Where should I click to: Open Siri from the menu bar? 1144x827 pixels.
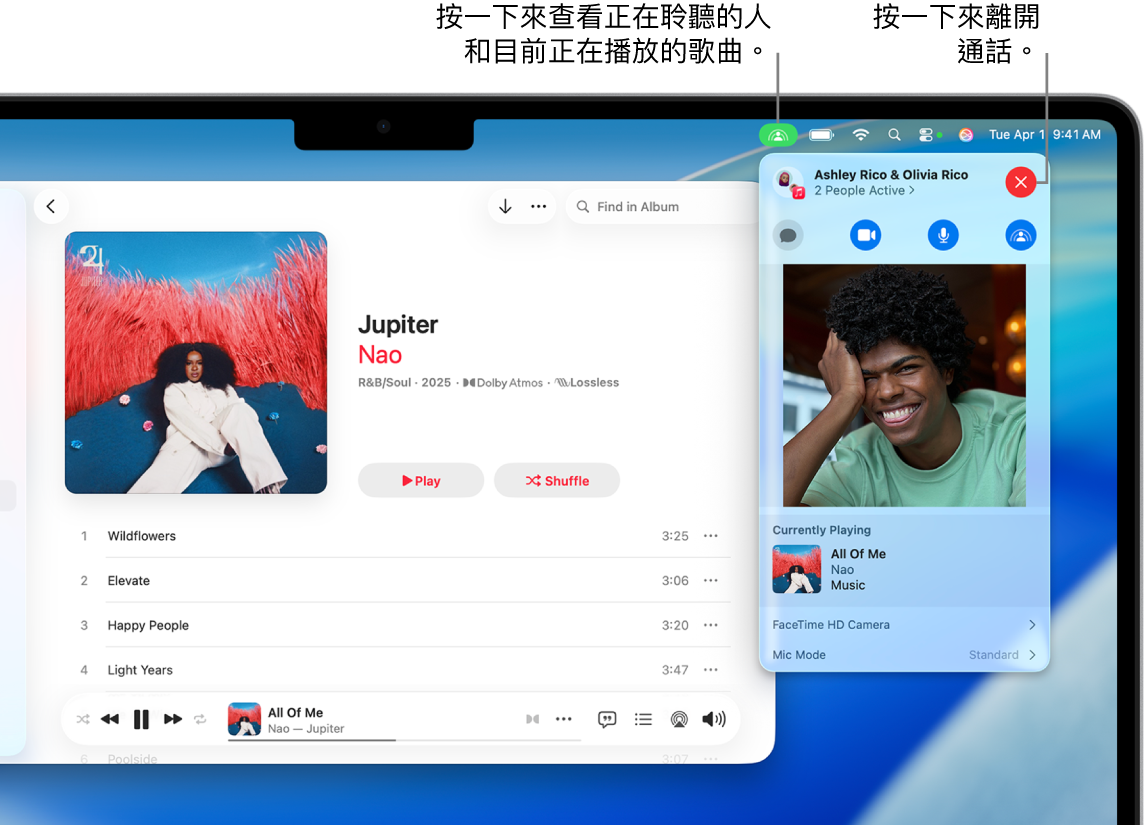point(966,134)
